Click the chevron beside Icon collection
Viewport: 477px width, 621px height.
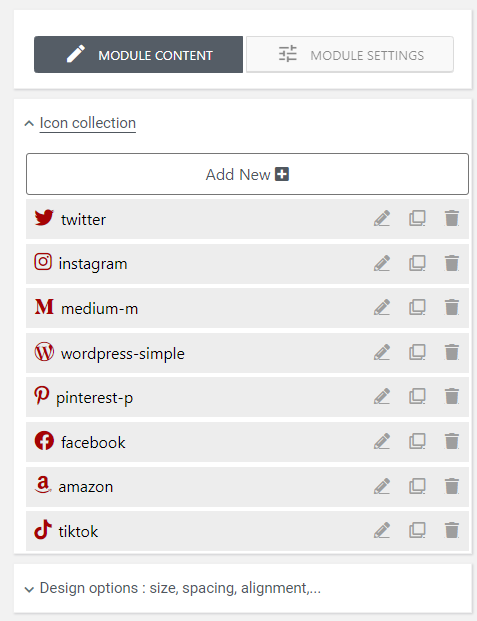click(29, 124)
